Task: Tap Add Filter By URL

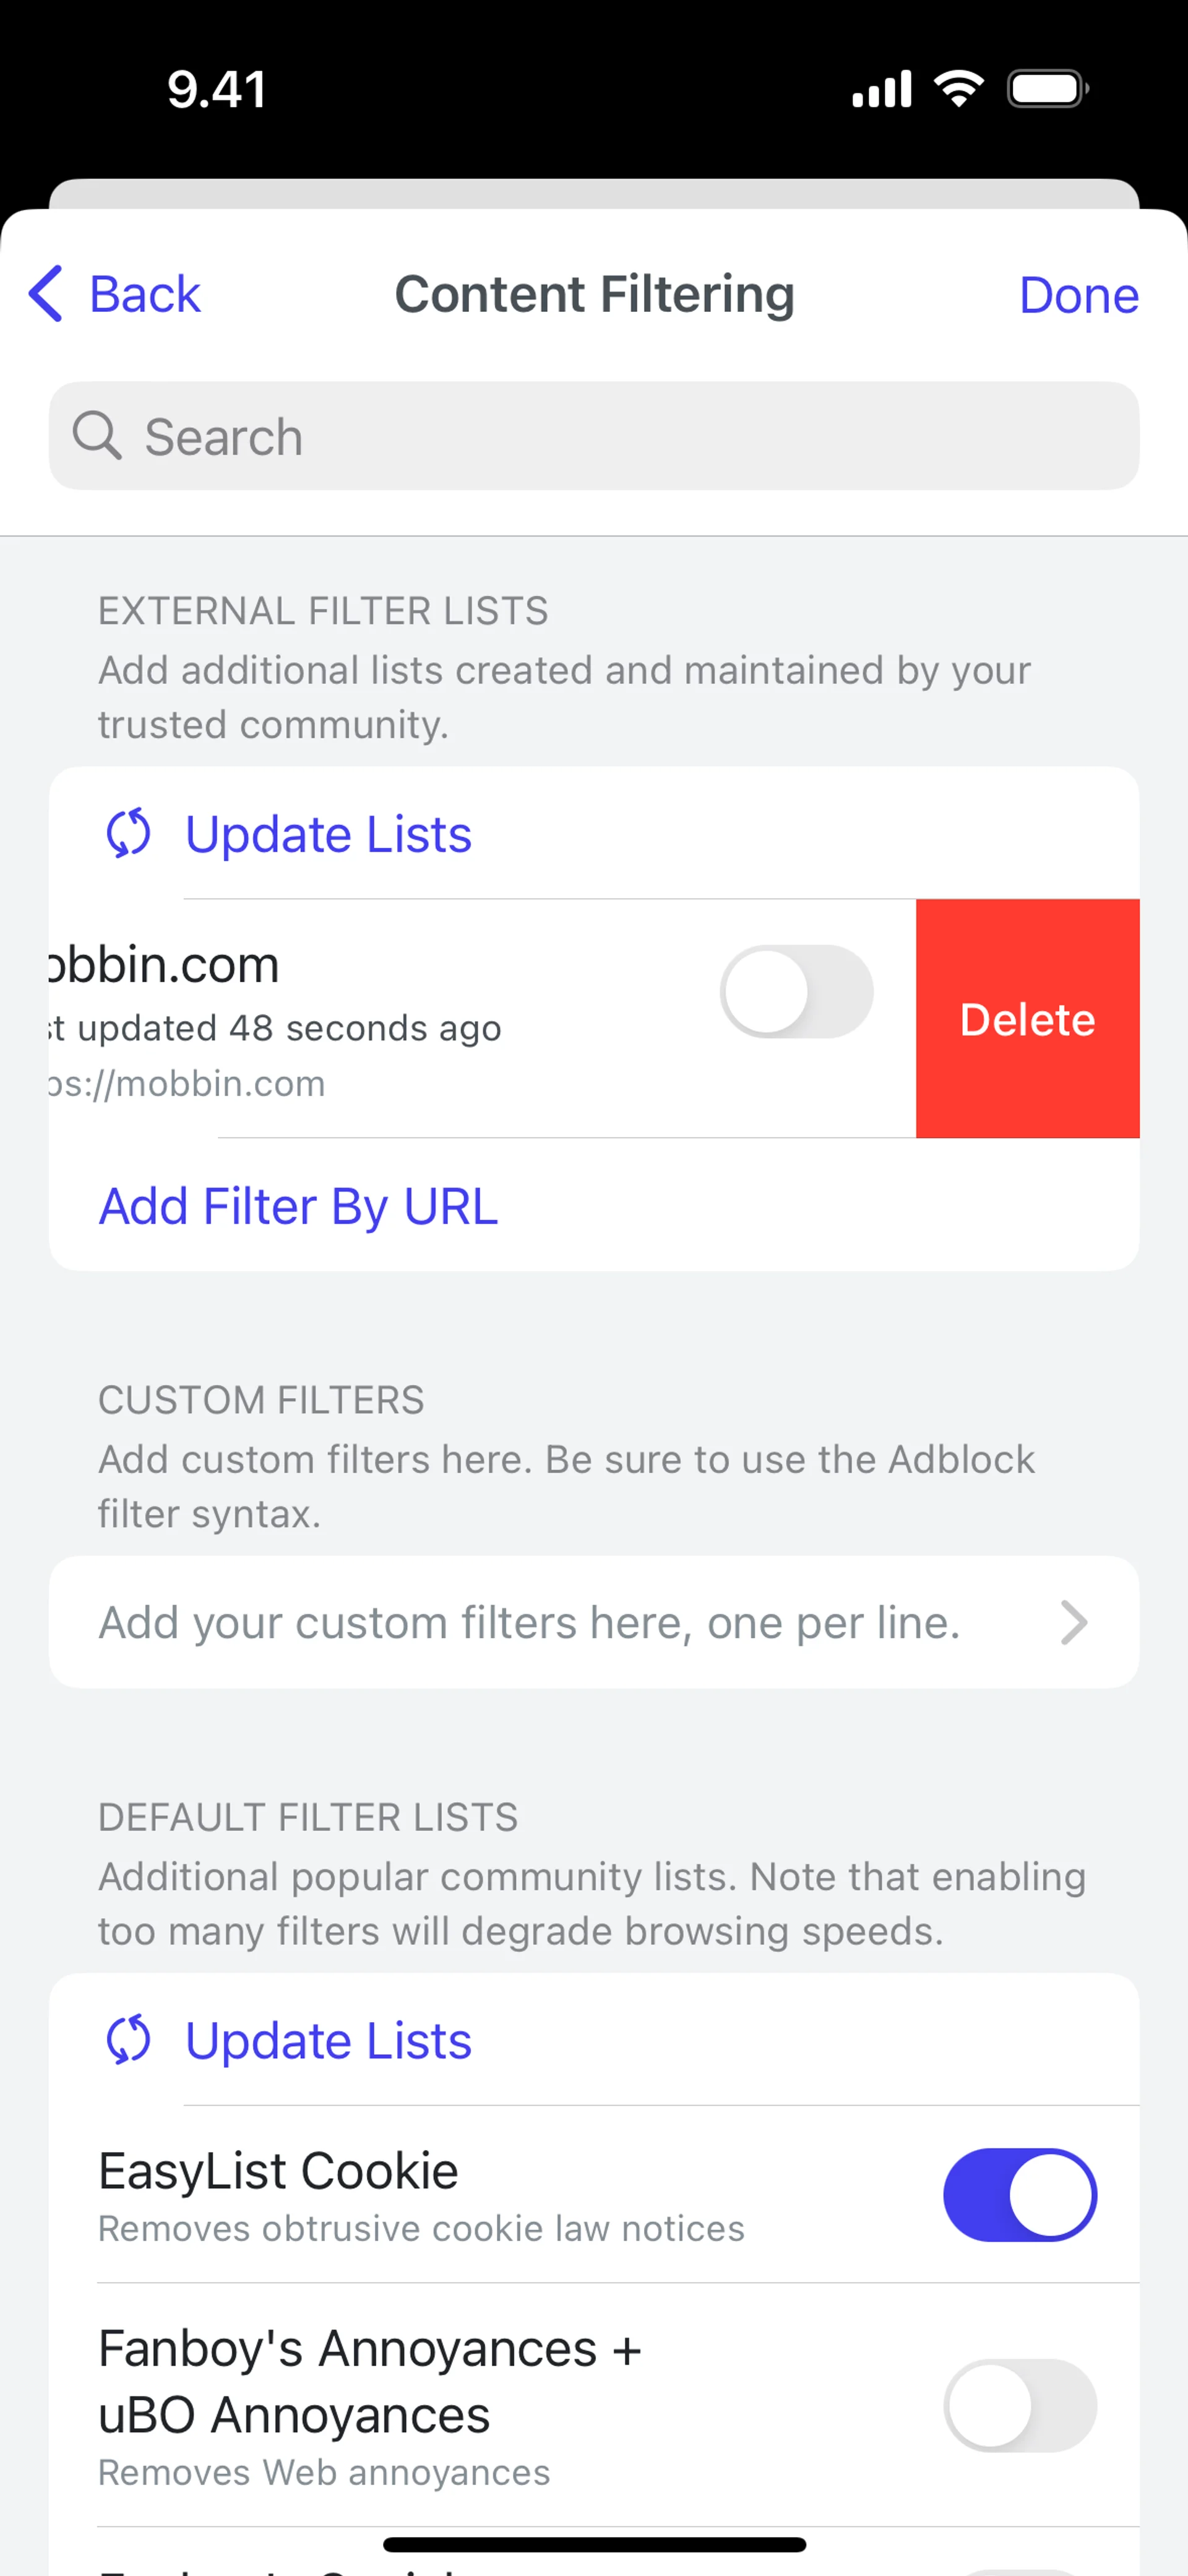Action: tap(298, 1206)
